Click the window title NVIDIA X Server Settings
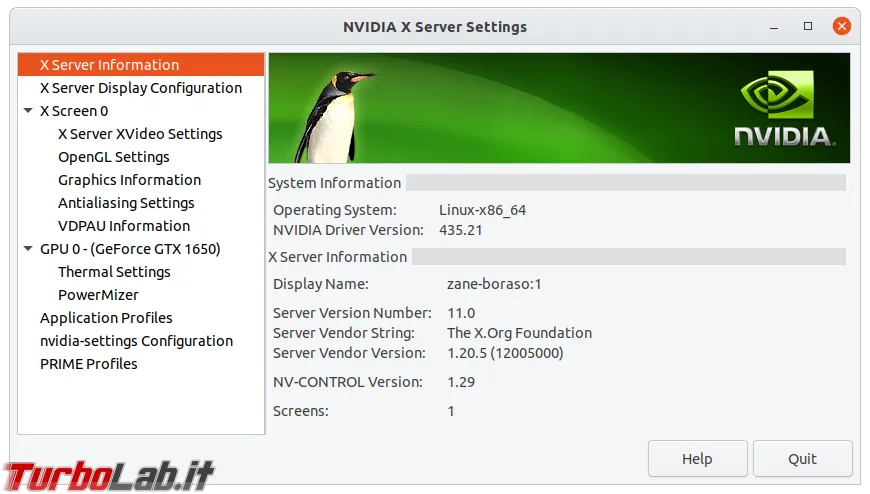This screenshot has height=494, width=870. coord(435,27)
